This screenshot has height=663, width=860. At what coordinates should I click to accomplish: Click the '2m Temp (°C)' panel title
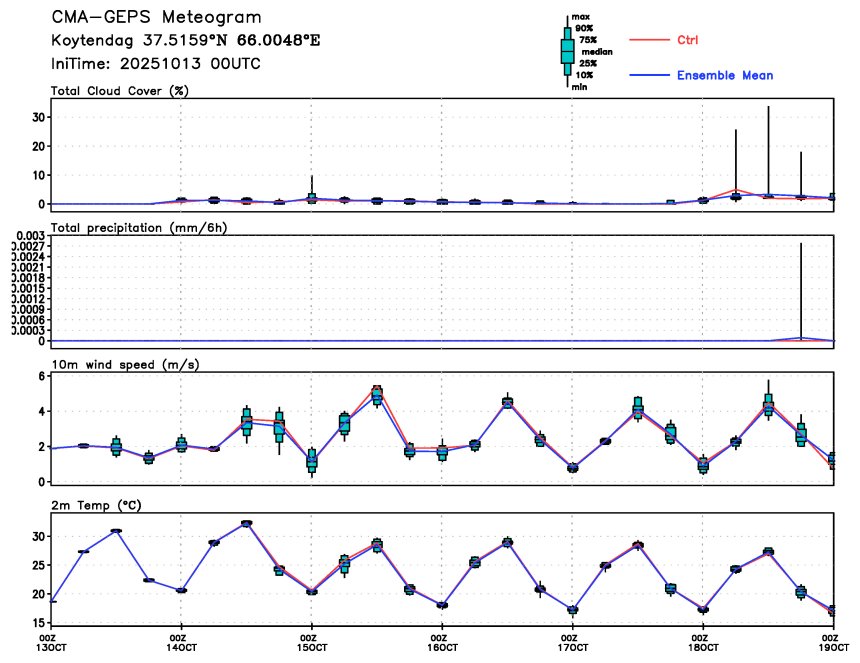coord(96,505)
